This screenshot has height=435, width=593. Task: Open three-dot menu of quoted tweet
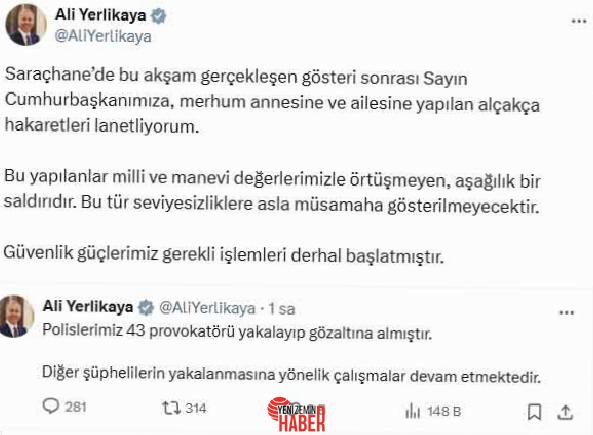pos(567,313)
